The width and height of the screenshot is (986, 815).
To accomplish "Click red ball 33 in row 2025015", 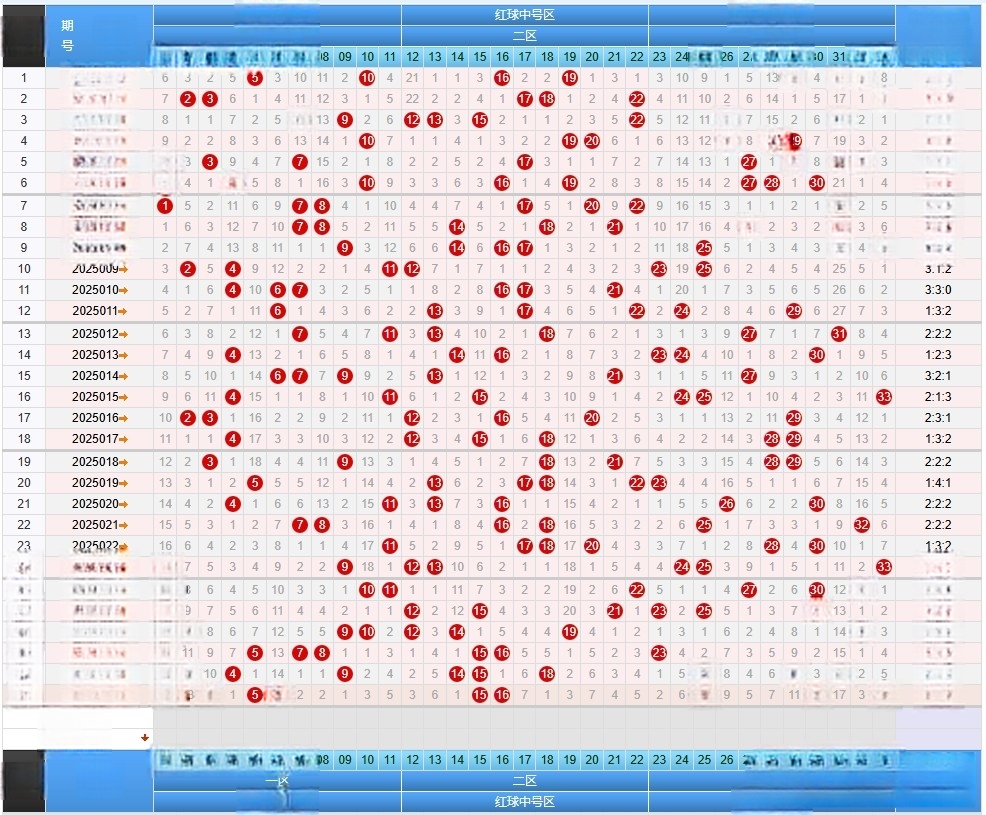I will 884,397.
